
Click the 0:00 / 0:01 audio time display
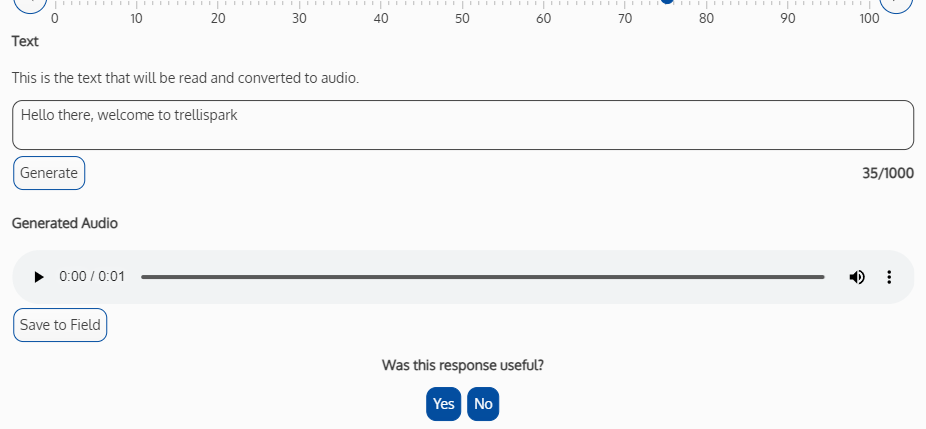(92, 277)
